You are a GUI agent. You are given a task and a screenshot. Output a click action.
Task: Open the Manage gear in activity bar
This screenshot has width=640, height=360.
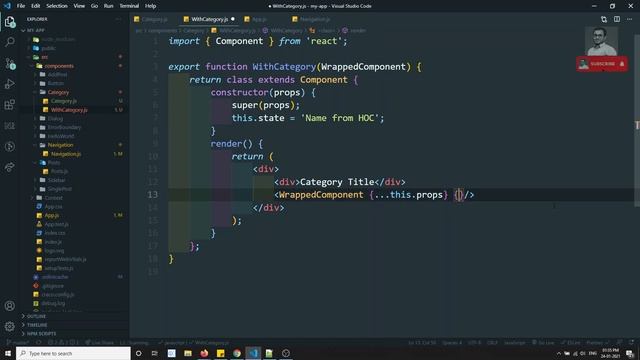[10, 326]
